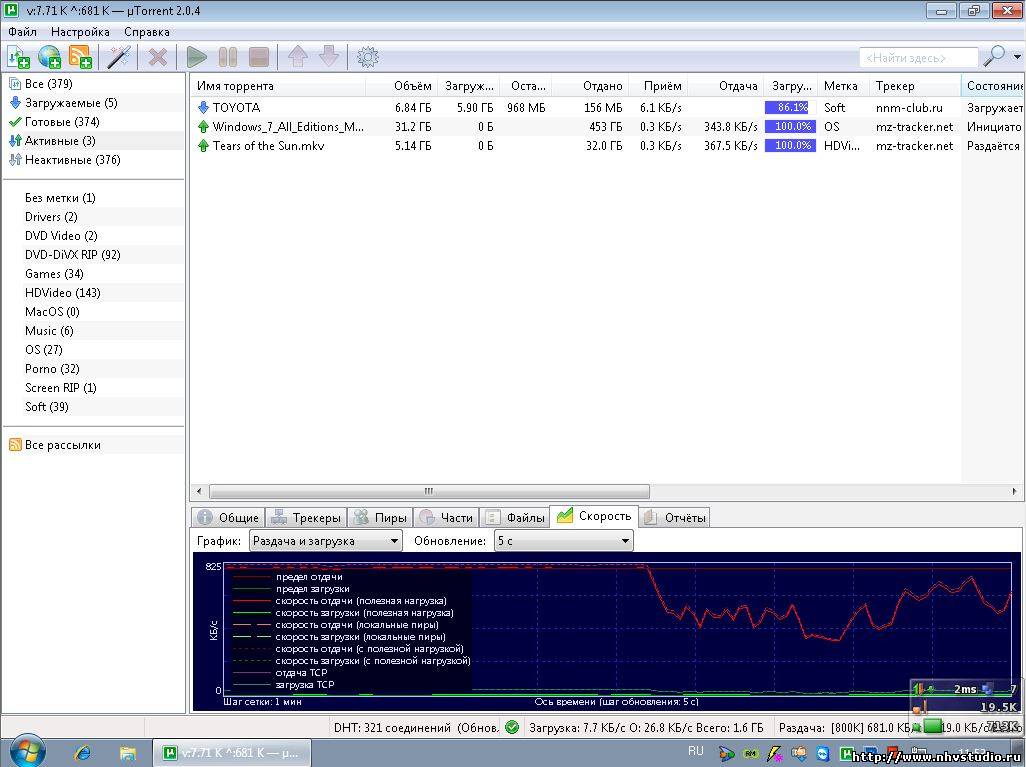Viewport: 1026px width, 767px height.
Task: Click the search magnifier icon
Action: tap(995, 56)
